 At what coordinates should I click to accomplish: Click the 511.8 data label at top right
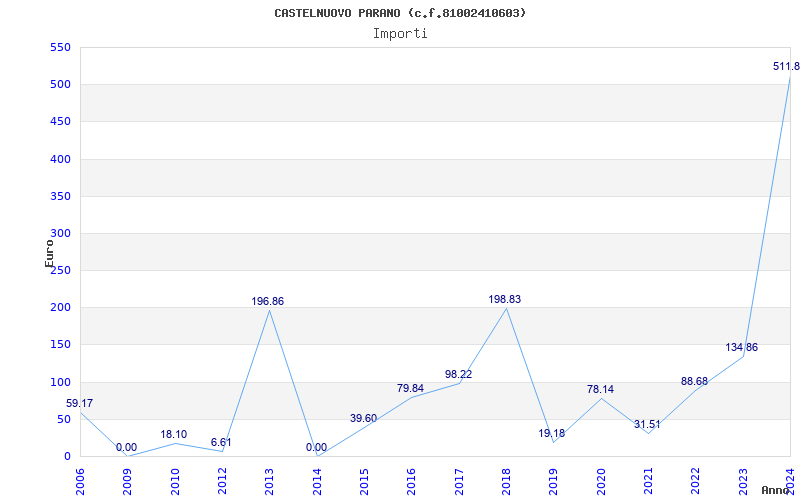pos(786,67)
